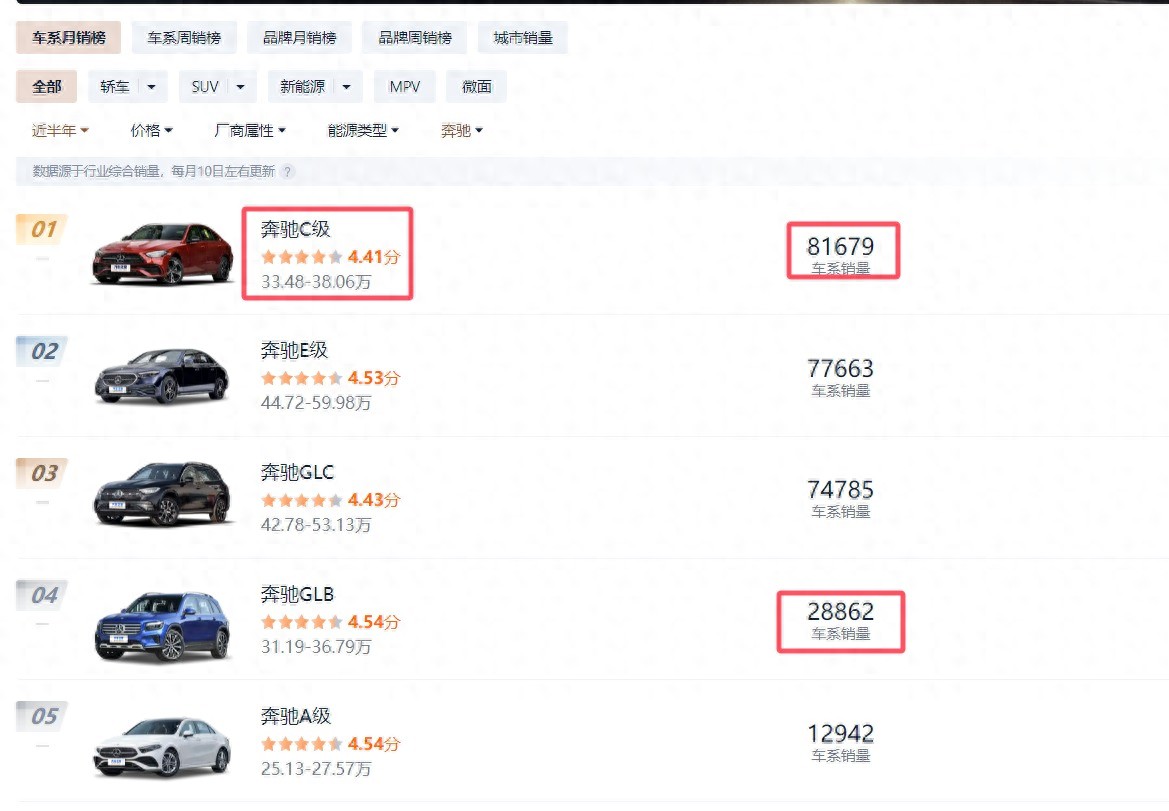Click the star rating of 奔驰E级
Image resolution: width=1169 pixels, height=811 pixels.
(302, 379)
